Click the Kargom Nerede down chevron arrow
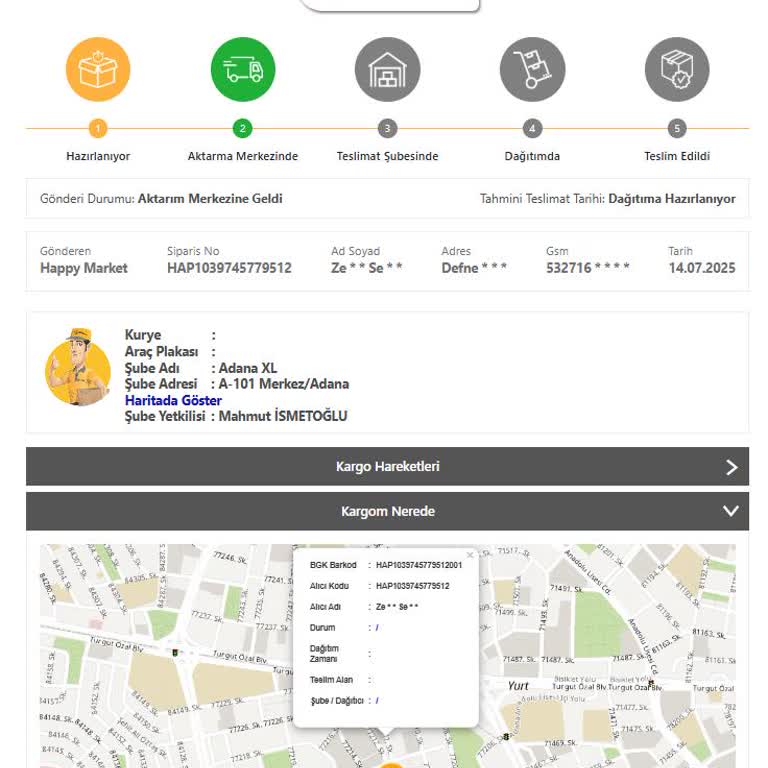This screenshot has height=768, width=768. [731, 511]
